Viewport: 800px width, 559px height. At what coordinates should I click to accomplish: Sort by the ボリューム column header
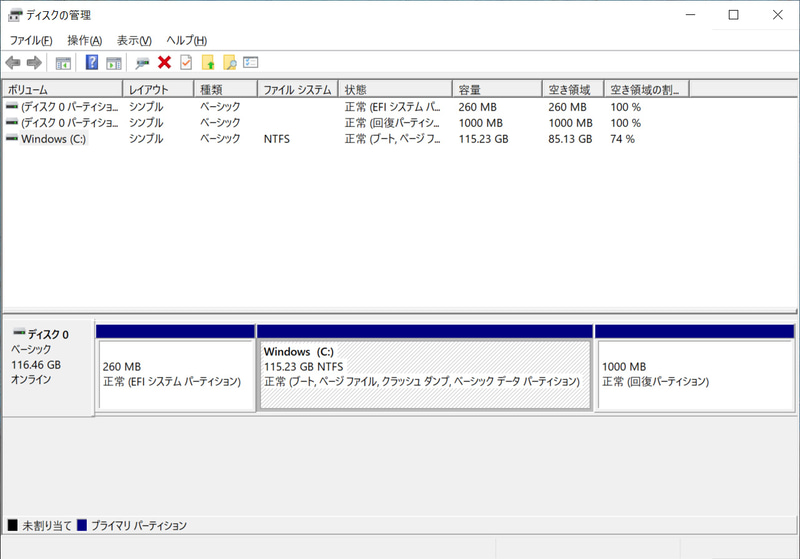(x=62, y=89)
